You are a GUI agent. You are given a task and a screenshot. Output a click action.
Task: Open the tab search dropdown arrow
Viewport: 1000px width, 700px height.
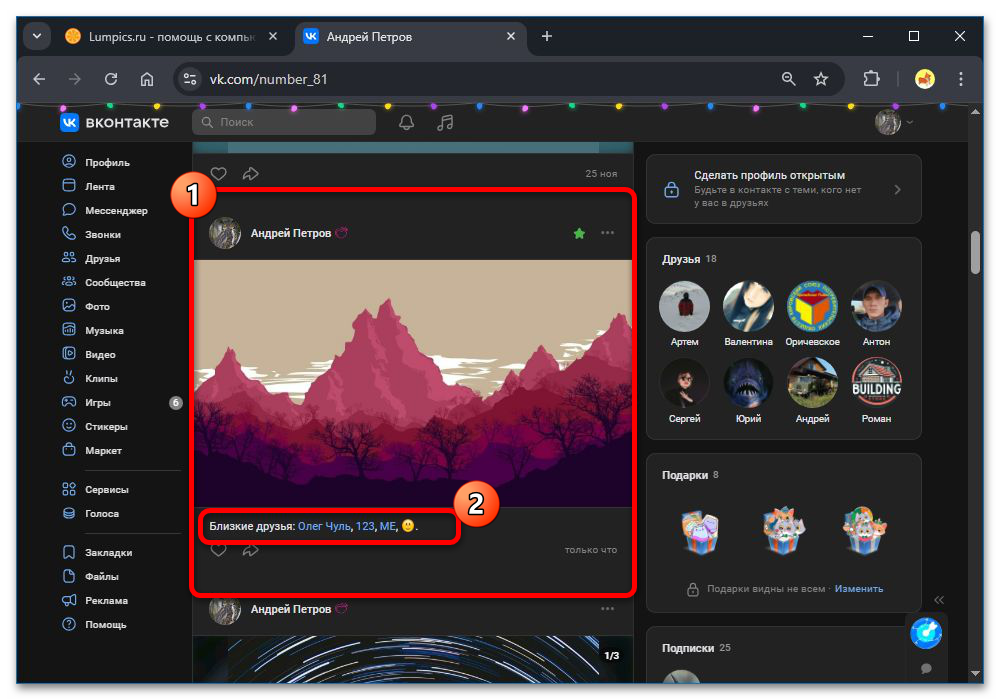coord(37,36)
